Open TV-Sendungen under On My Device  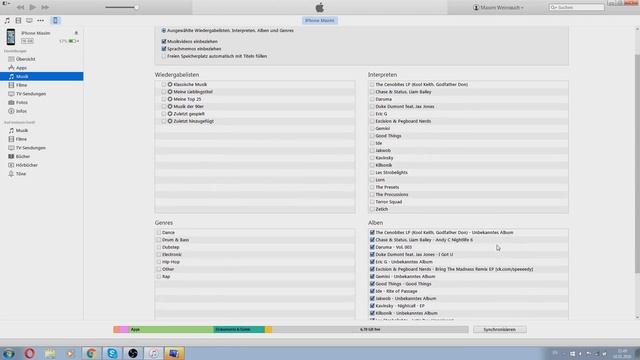tap(31, 148)
